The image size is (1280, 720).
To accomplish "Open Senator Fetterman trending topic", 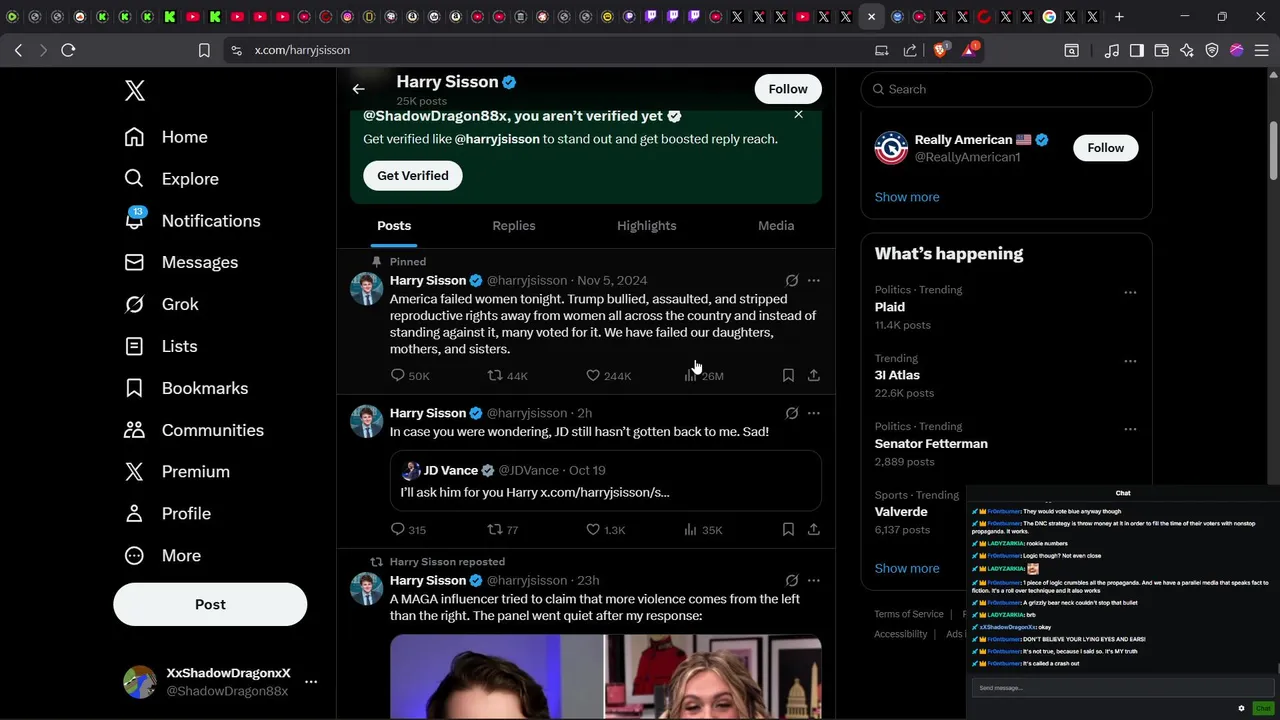I will [931, 444].
